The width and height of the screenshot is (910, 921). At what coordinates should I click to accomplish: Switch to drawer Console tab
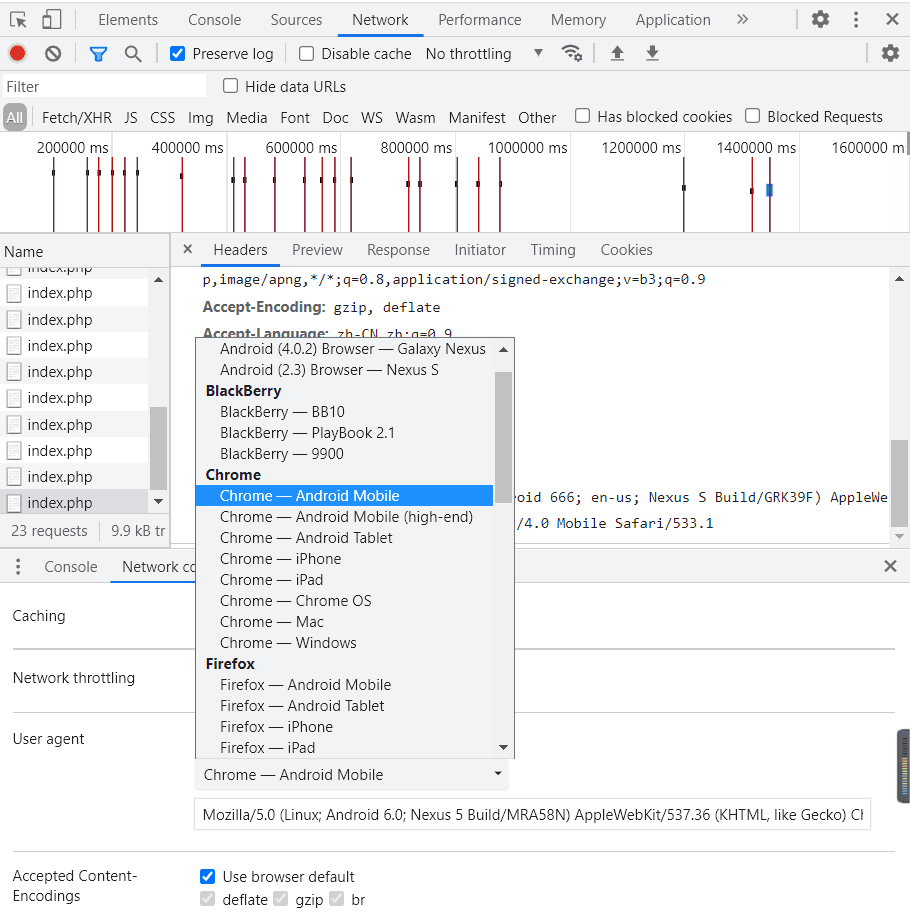point(70,566)
